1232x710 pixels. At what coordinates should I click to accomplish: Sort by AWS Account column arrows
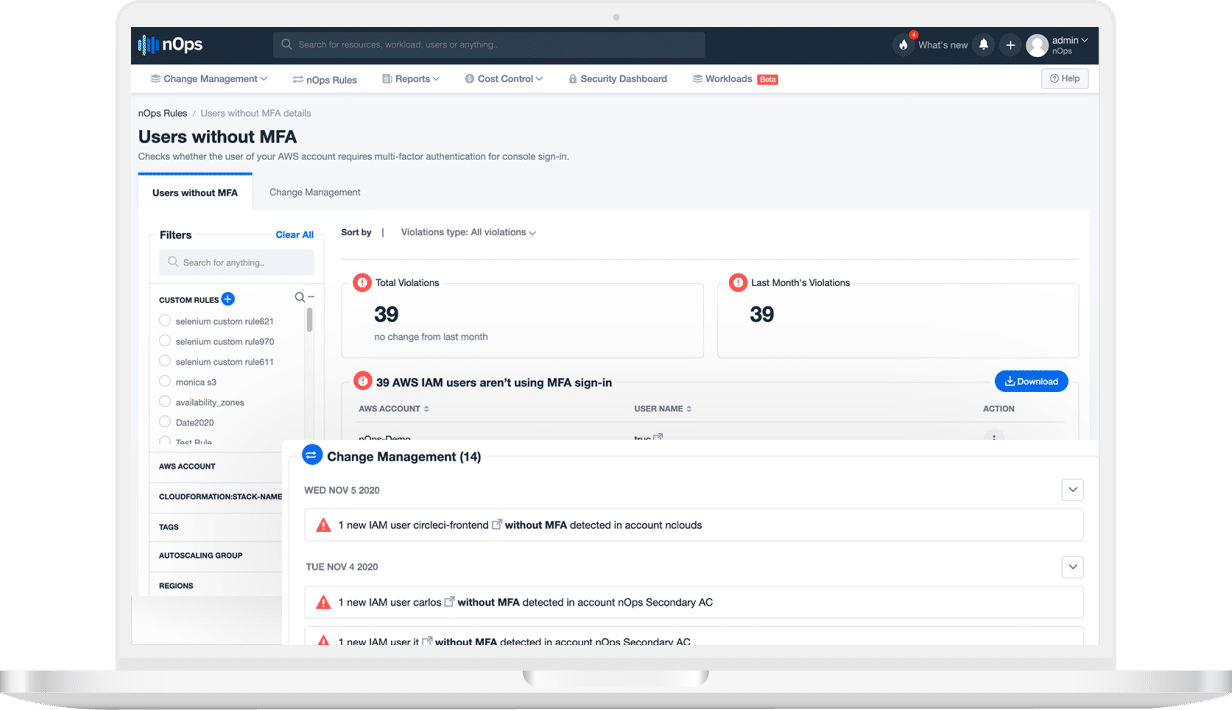click(426, 409)
